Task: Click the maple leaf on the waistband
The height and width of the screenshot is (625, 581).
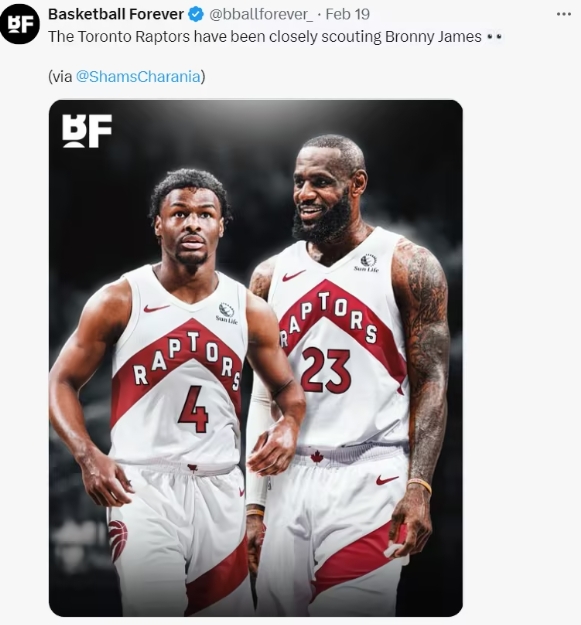Action: point(317,457)
